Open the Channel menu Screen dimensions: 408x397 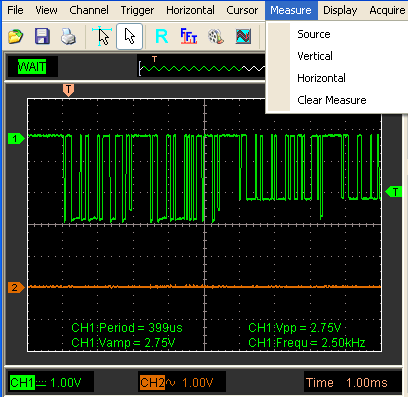coord(89,10)
